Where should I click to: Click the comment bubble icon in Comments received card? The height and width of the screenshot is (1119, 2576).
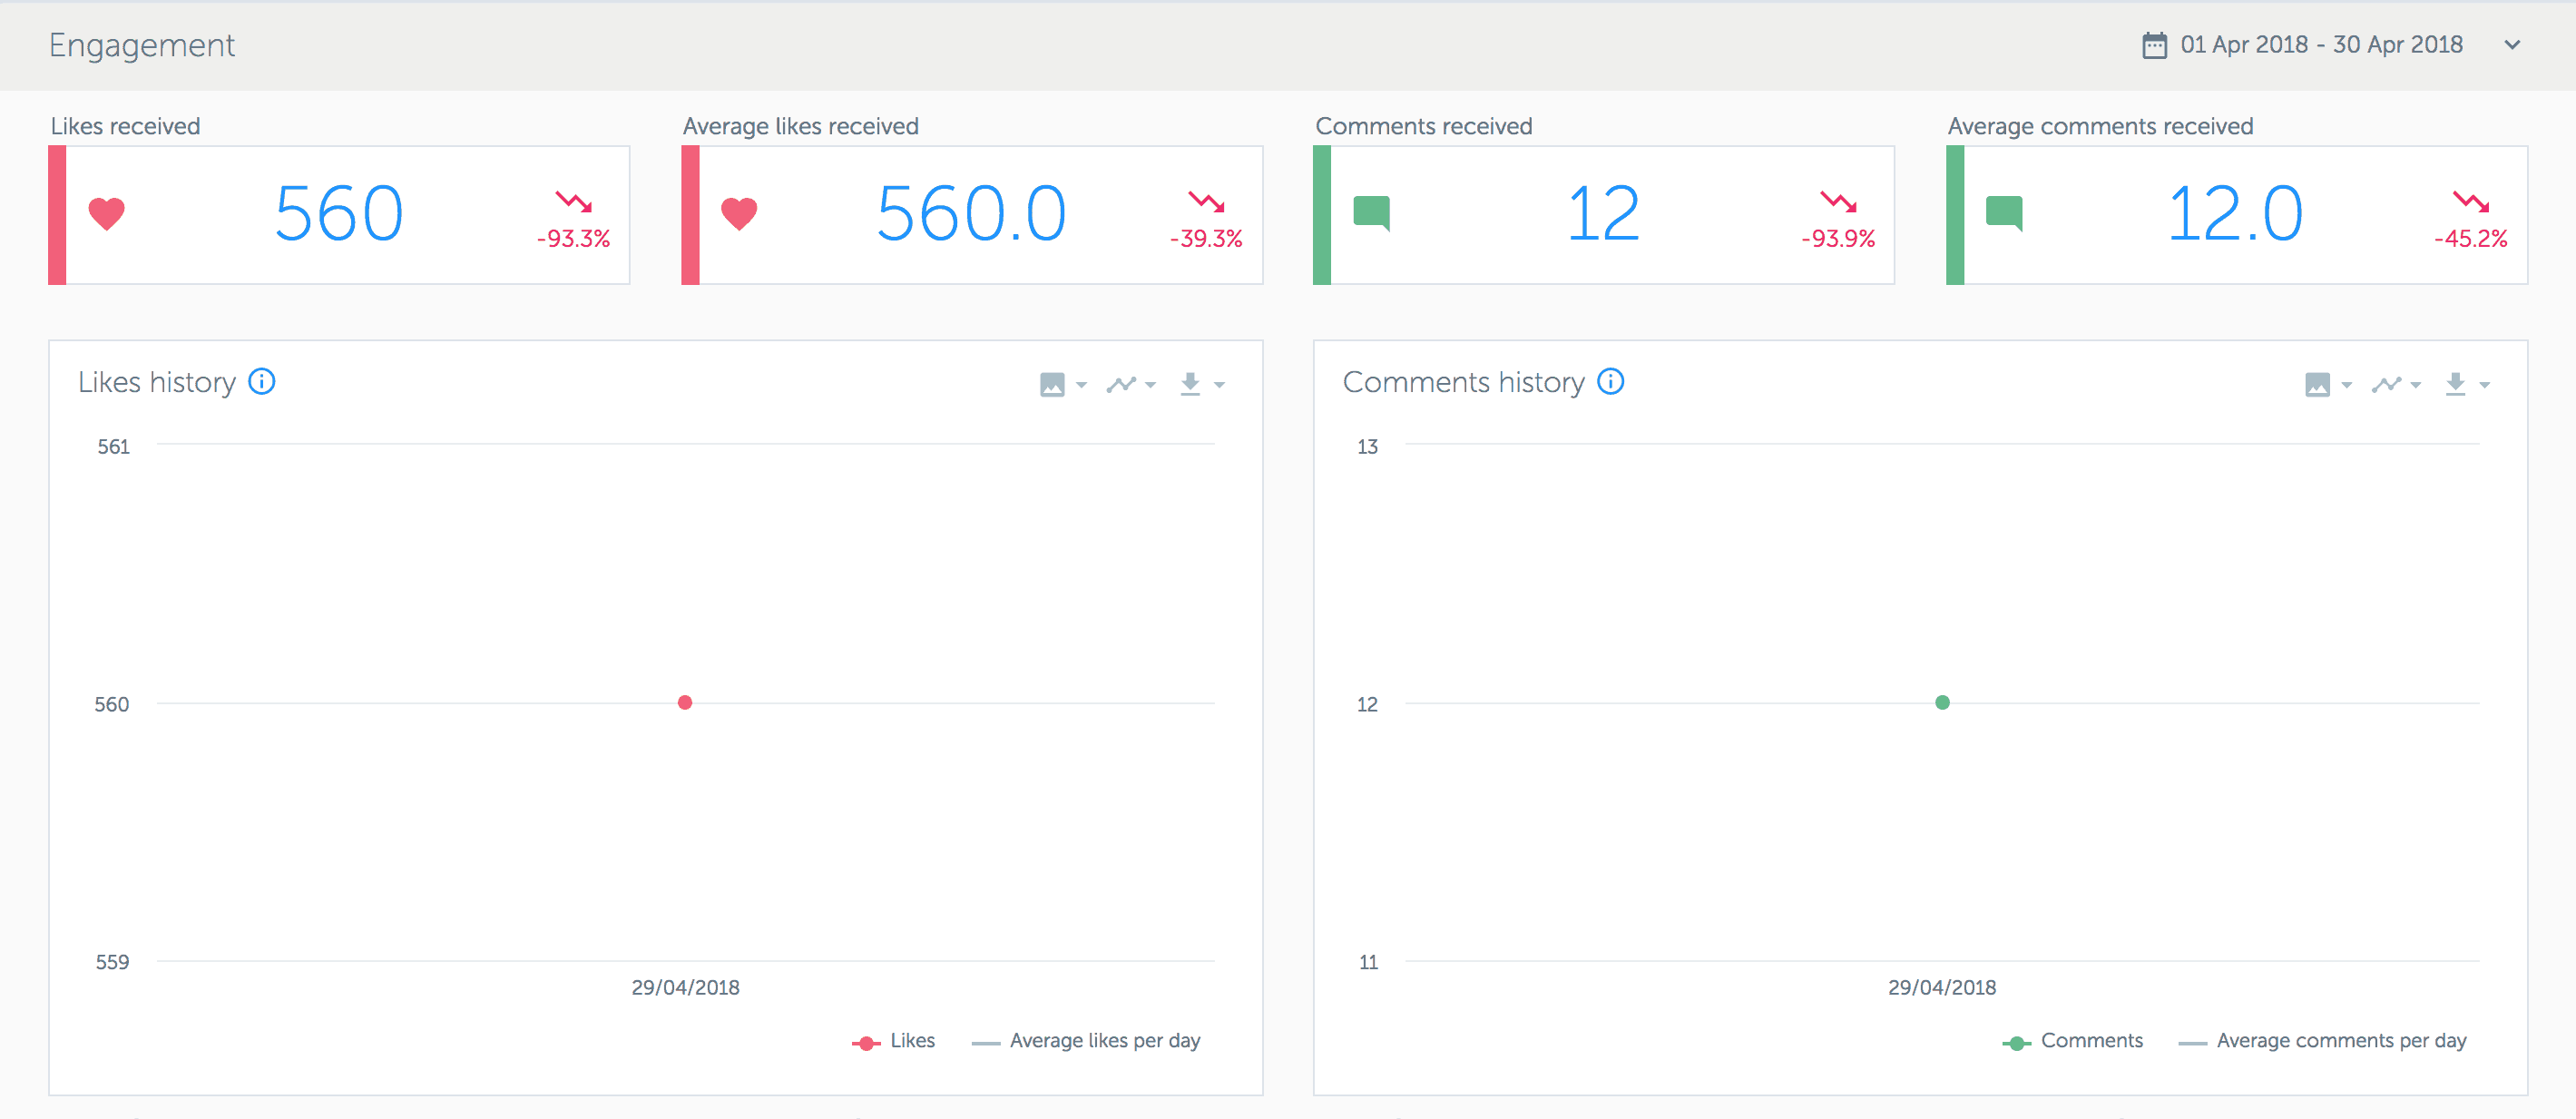1371,212
